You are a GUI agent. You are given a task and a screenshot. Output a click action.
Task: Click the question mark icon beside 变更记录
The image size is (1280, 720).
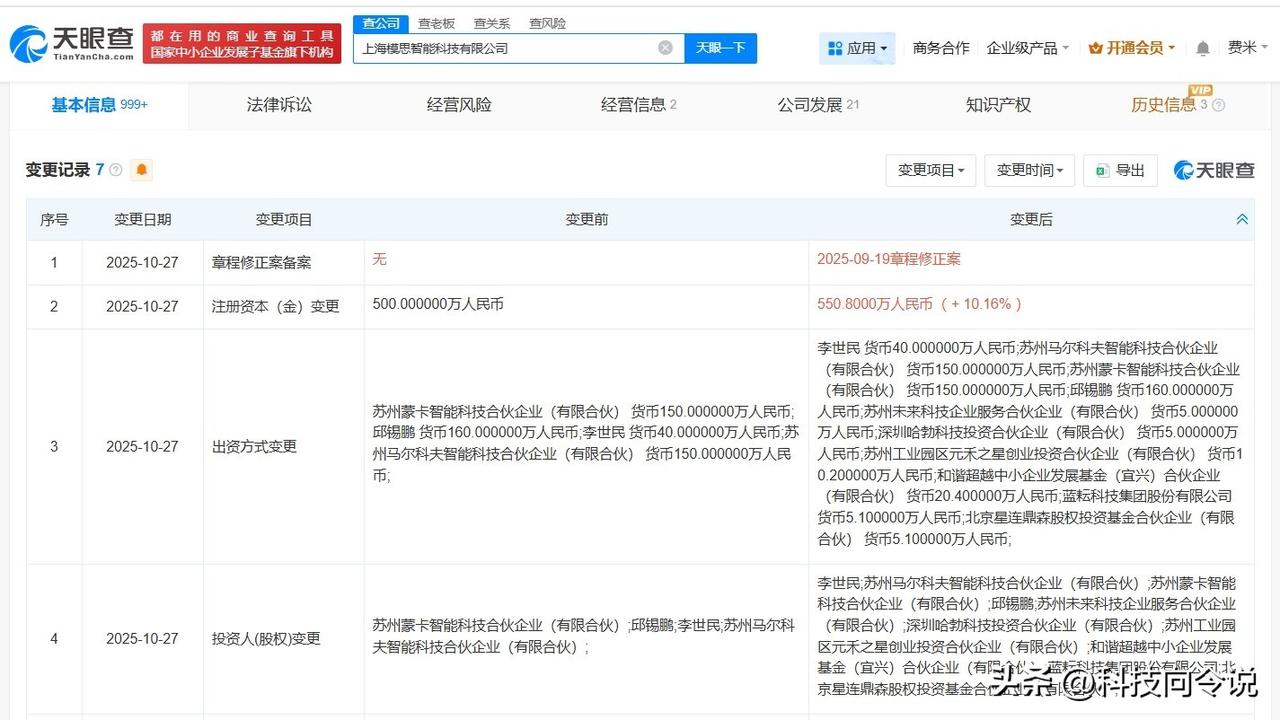pyautogui.click(x=115, y=169)
